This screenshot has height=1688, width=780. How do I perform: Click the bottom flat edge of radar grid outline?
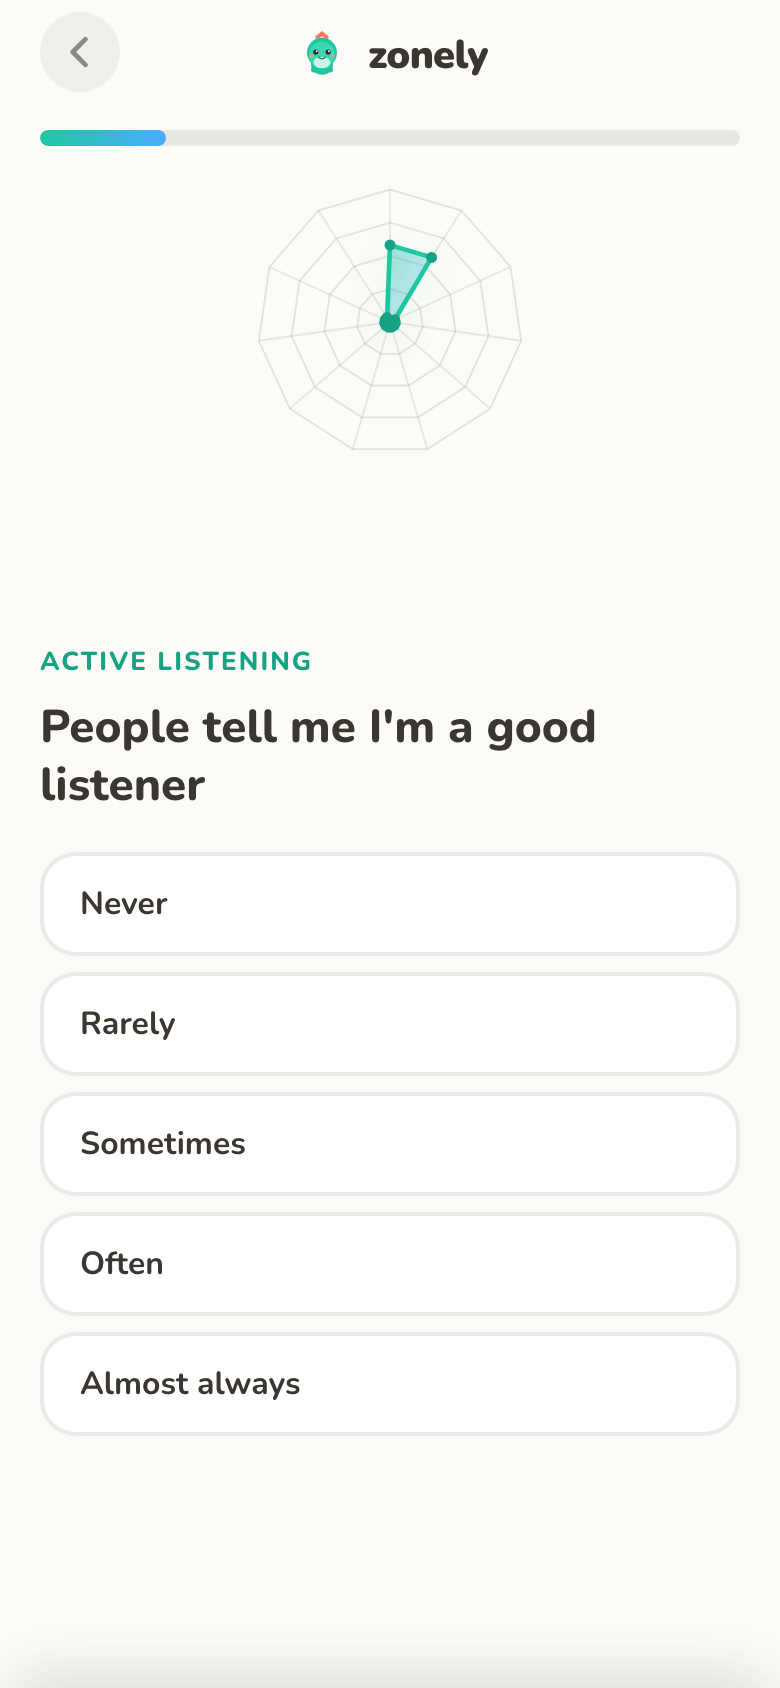click(x=390, y=449)
